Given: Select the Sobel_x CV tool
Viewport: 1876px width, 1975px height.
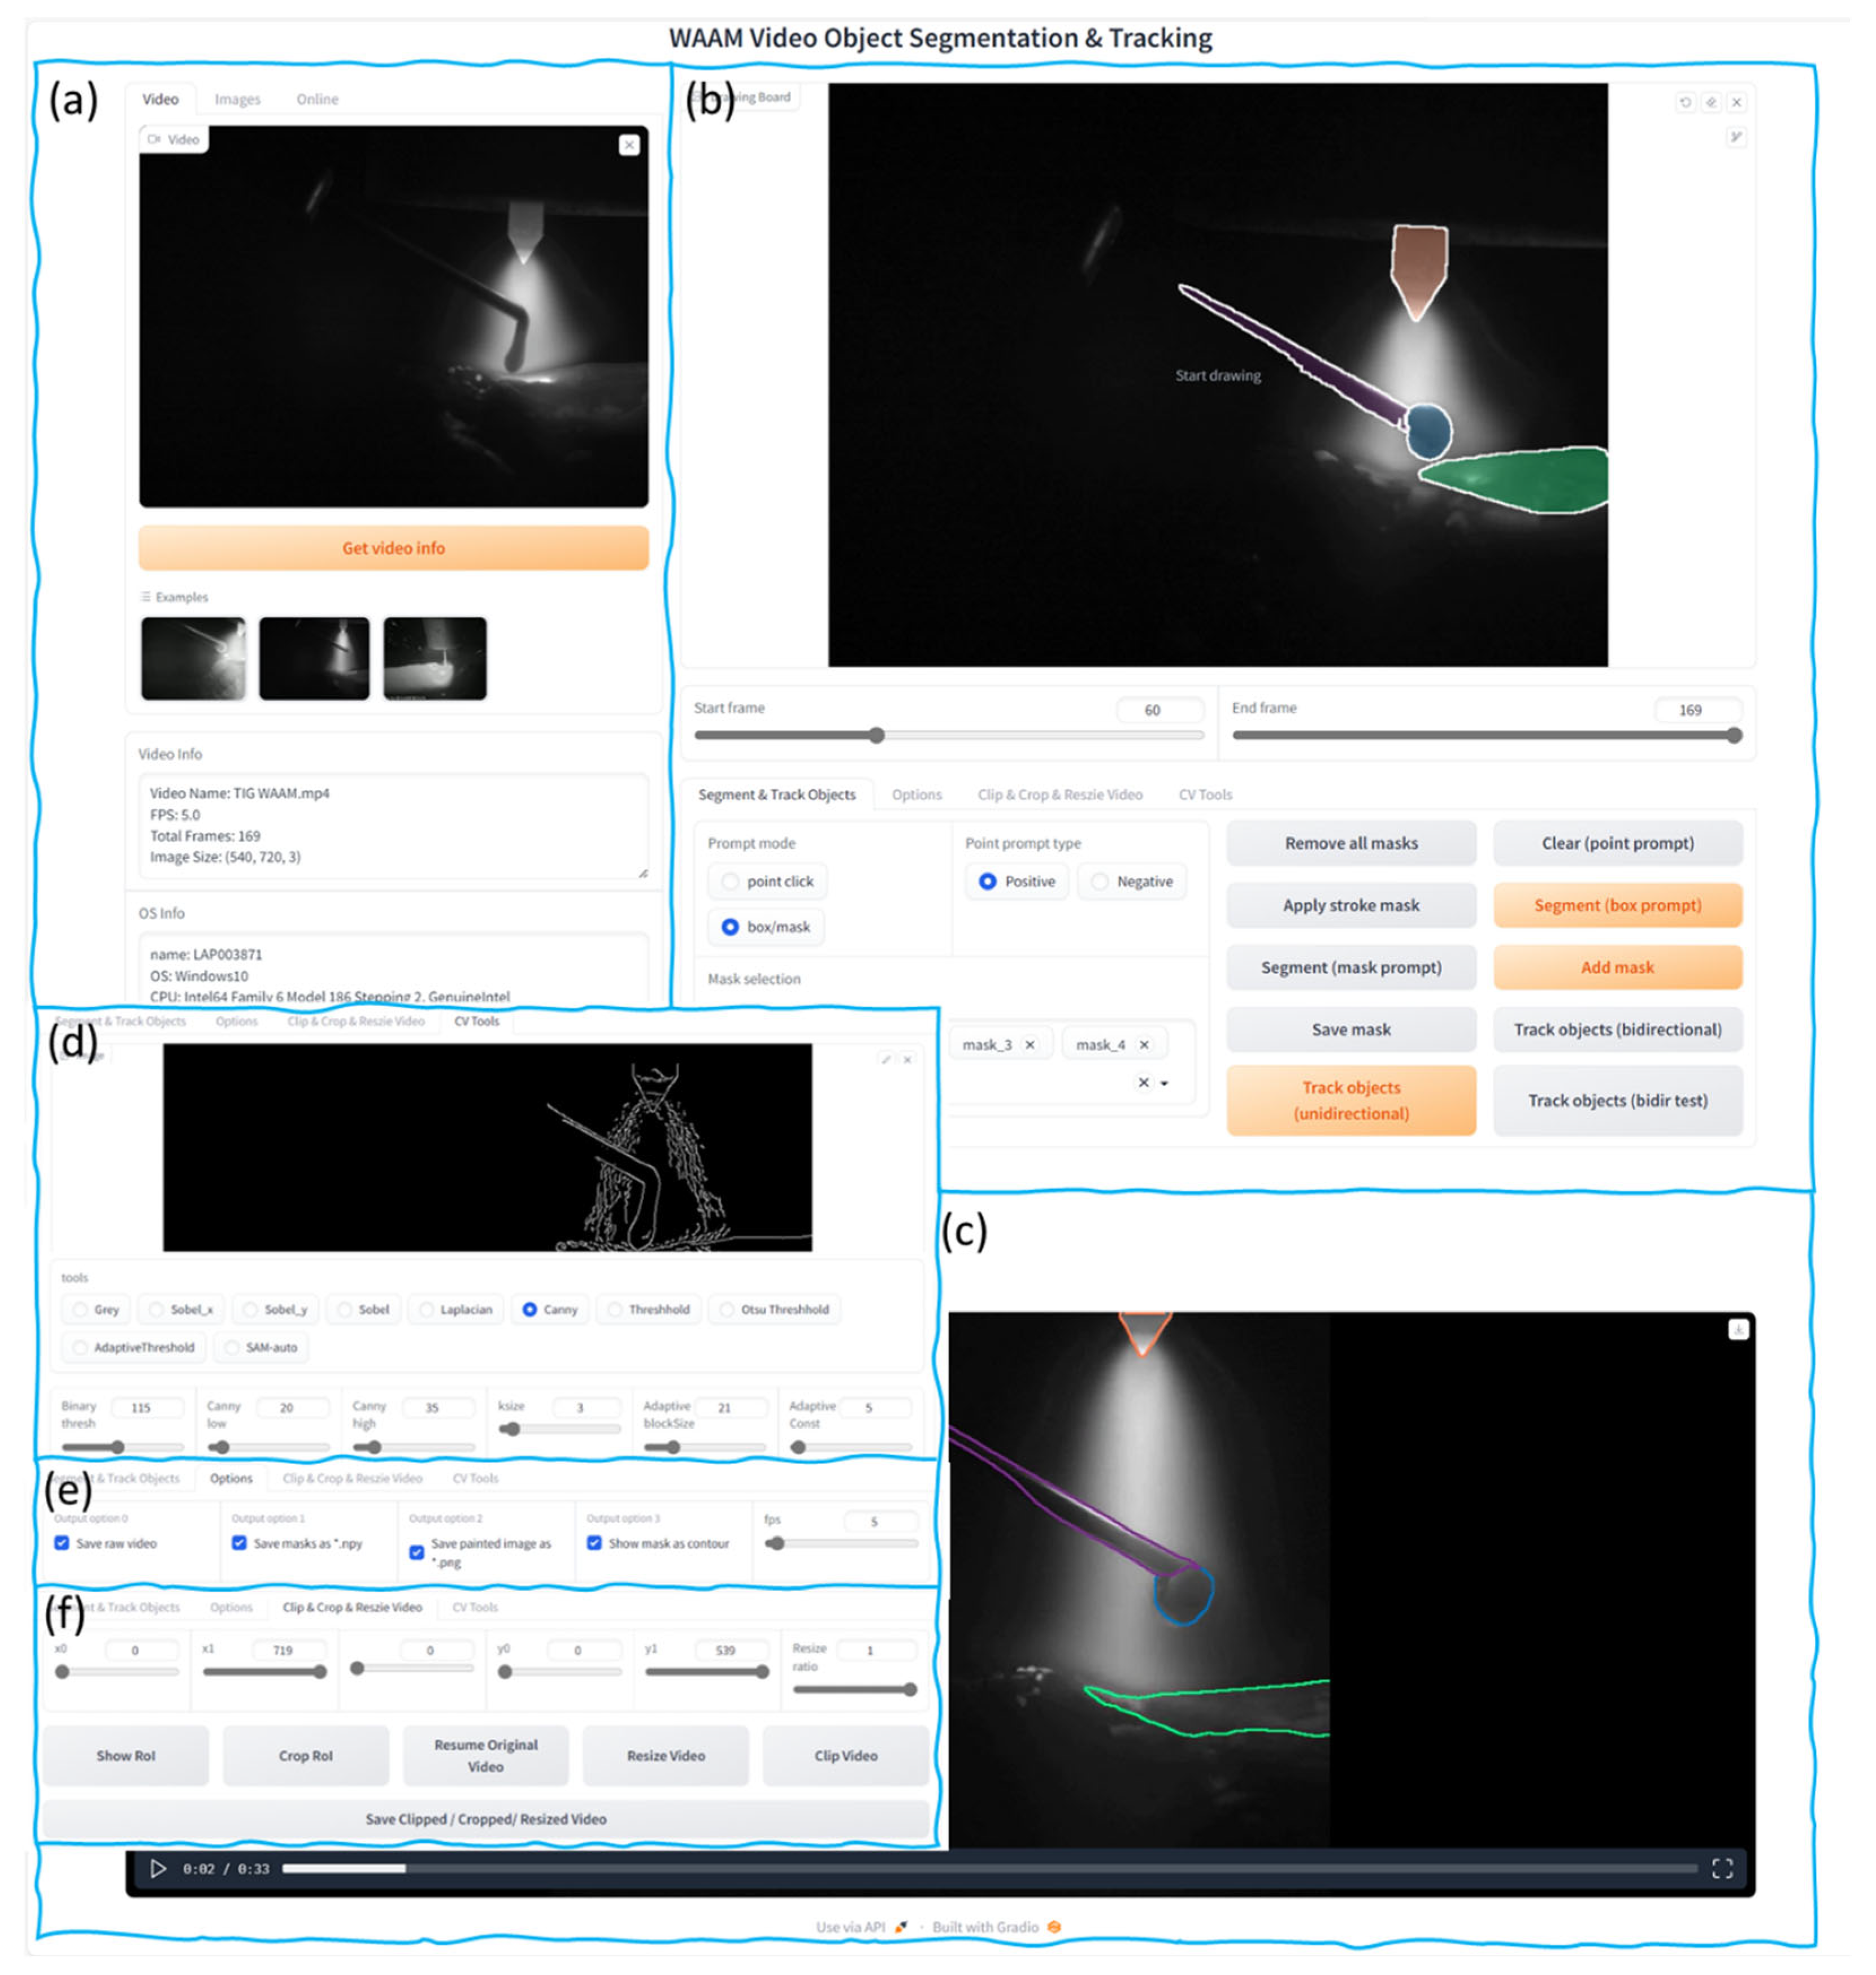Looking at the screenshot, I should coord(180,1309).
